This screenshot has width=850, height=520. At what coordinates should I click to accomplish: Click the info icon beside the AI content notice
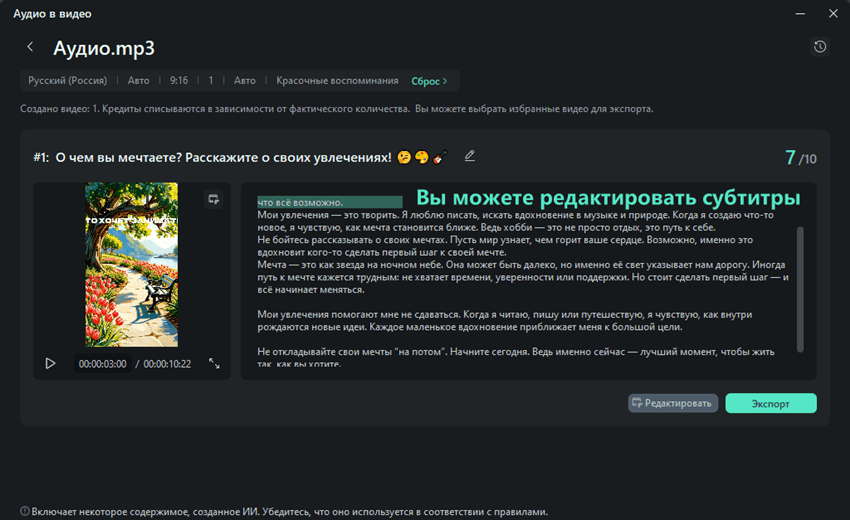tap(24, 511)
